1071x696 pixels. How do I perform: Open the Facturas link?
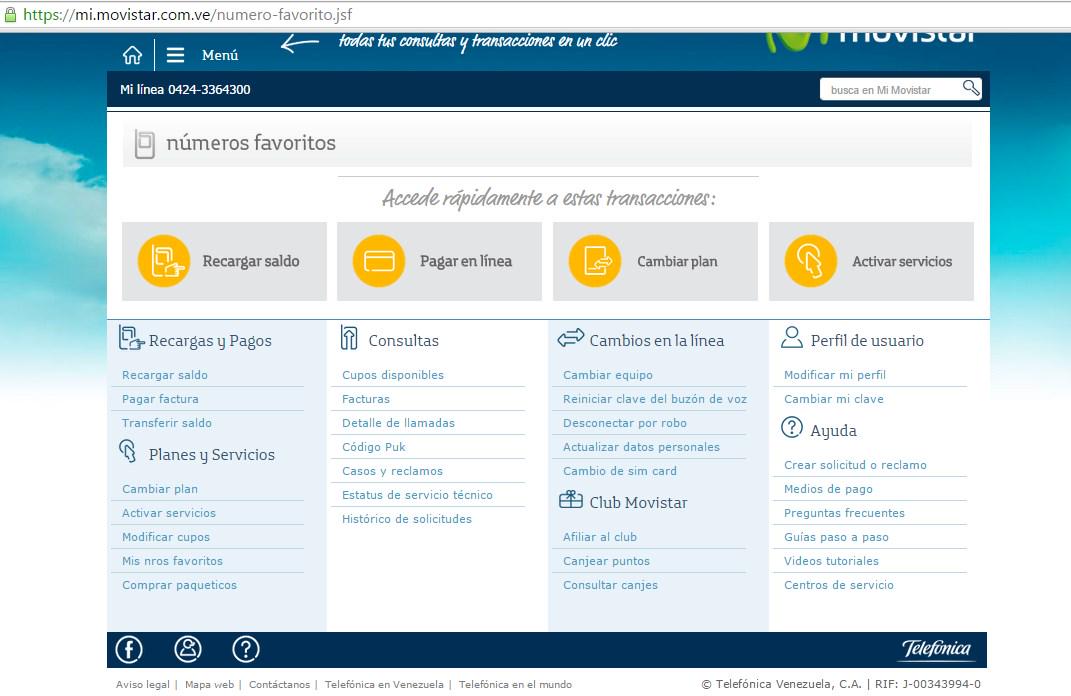pos(366,399)
